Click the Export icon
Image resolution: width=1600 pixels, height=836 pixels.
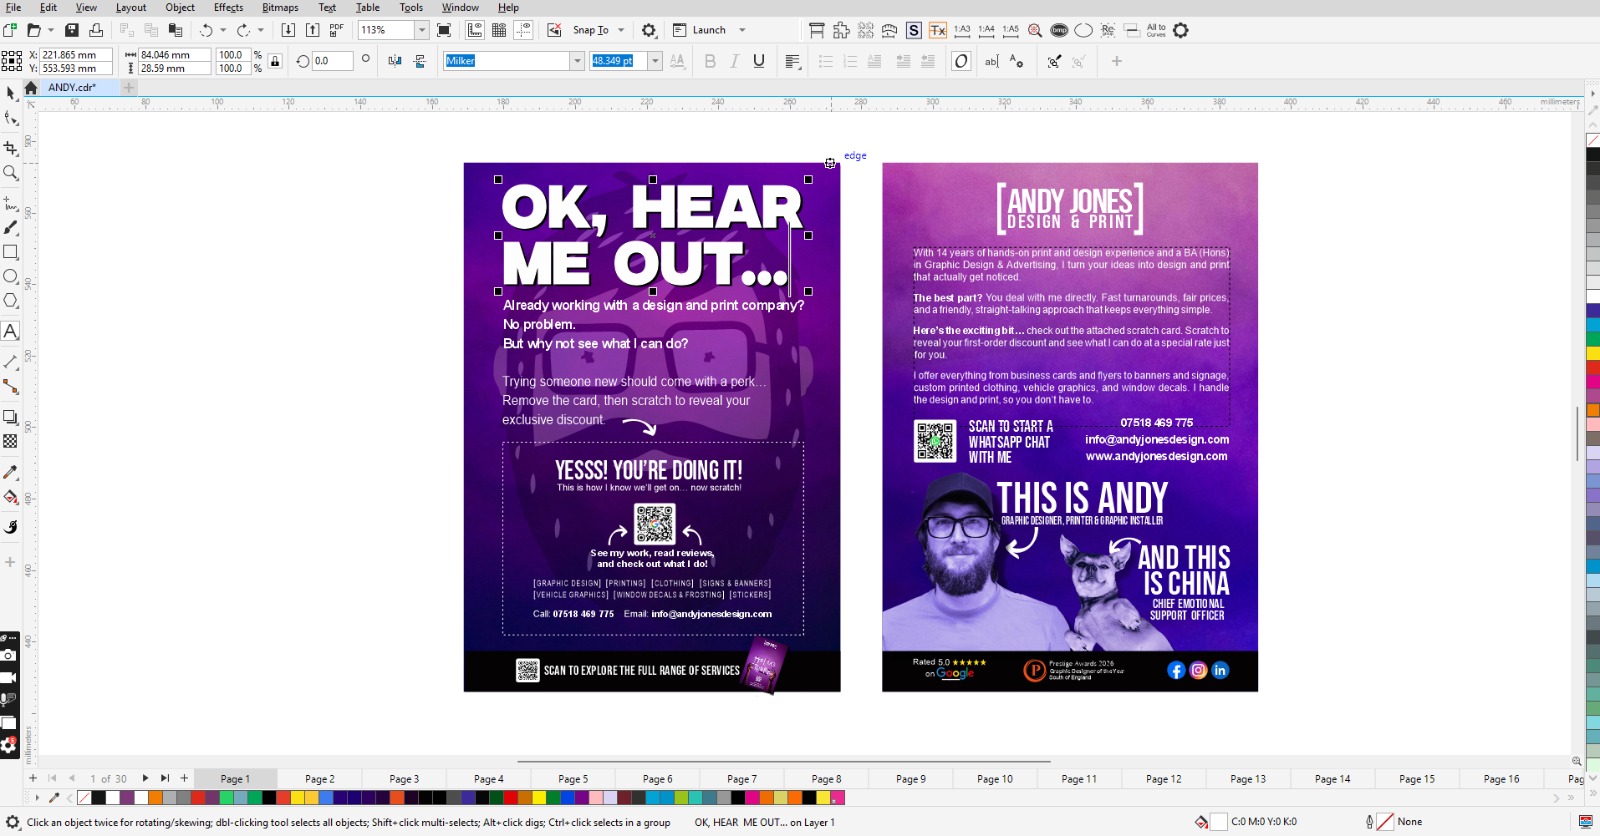(312, 30)
